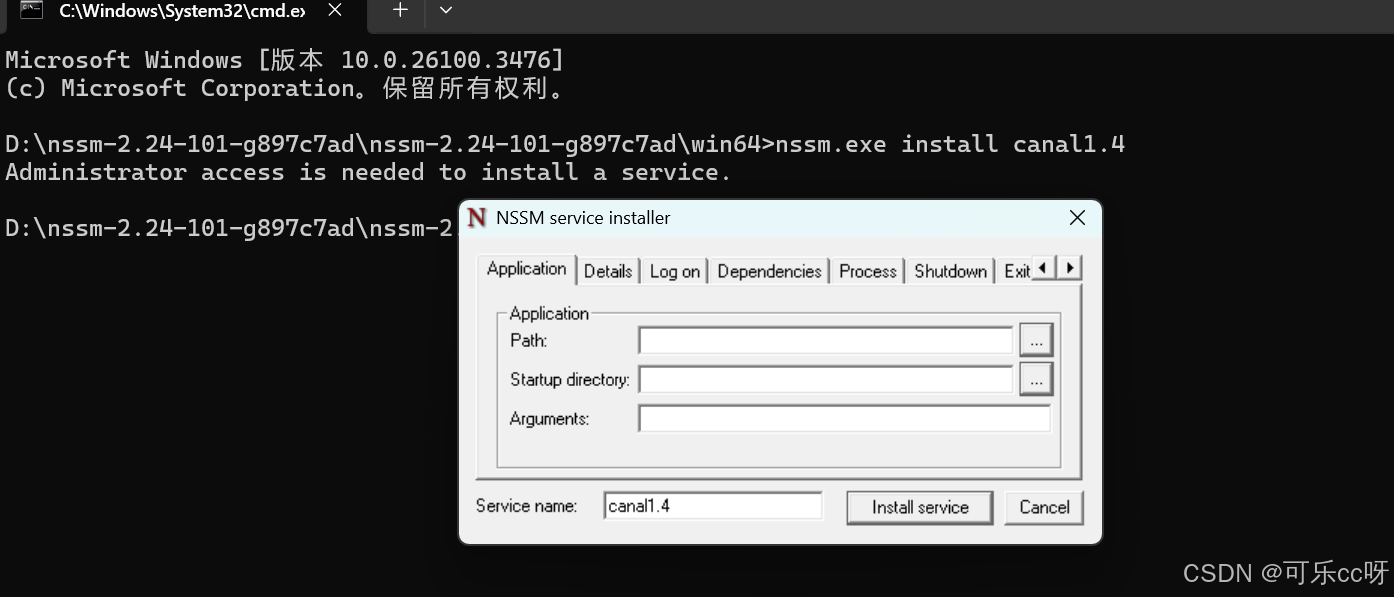Screen dimensions: 1394x597
Task: Click the Arguments input field
Action: tap(845, 418)
